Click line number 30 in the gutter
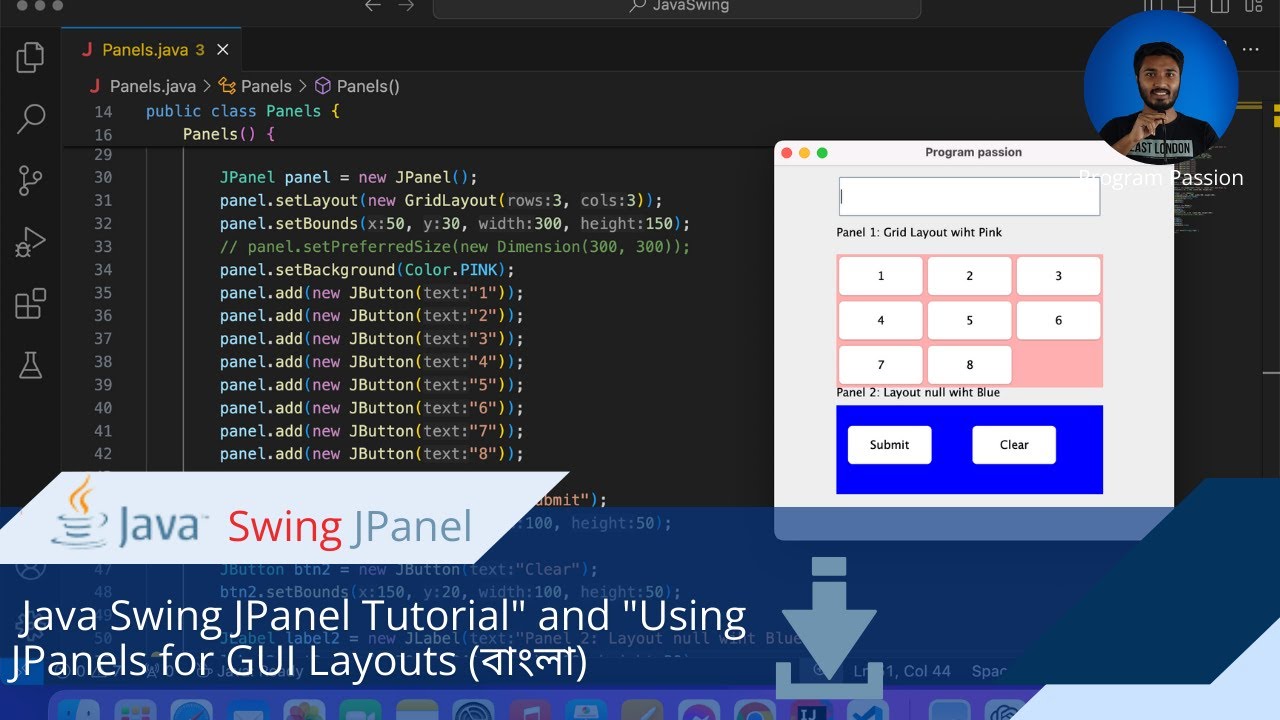This screenshot has height=720, width=1280. (x=102, y=177)
